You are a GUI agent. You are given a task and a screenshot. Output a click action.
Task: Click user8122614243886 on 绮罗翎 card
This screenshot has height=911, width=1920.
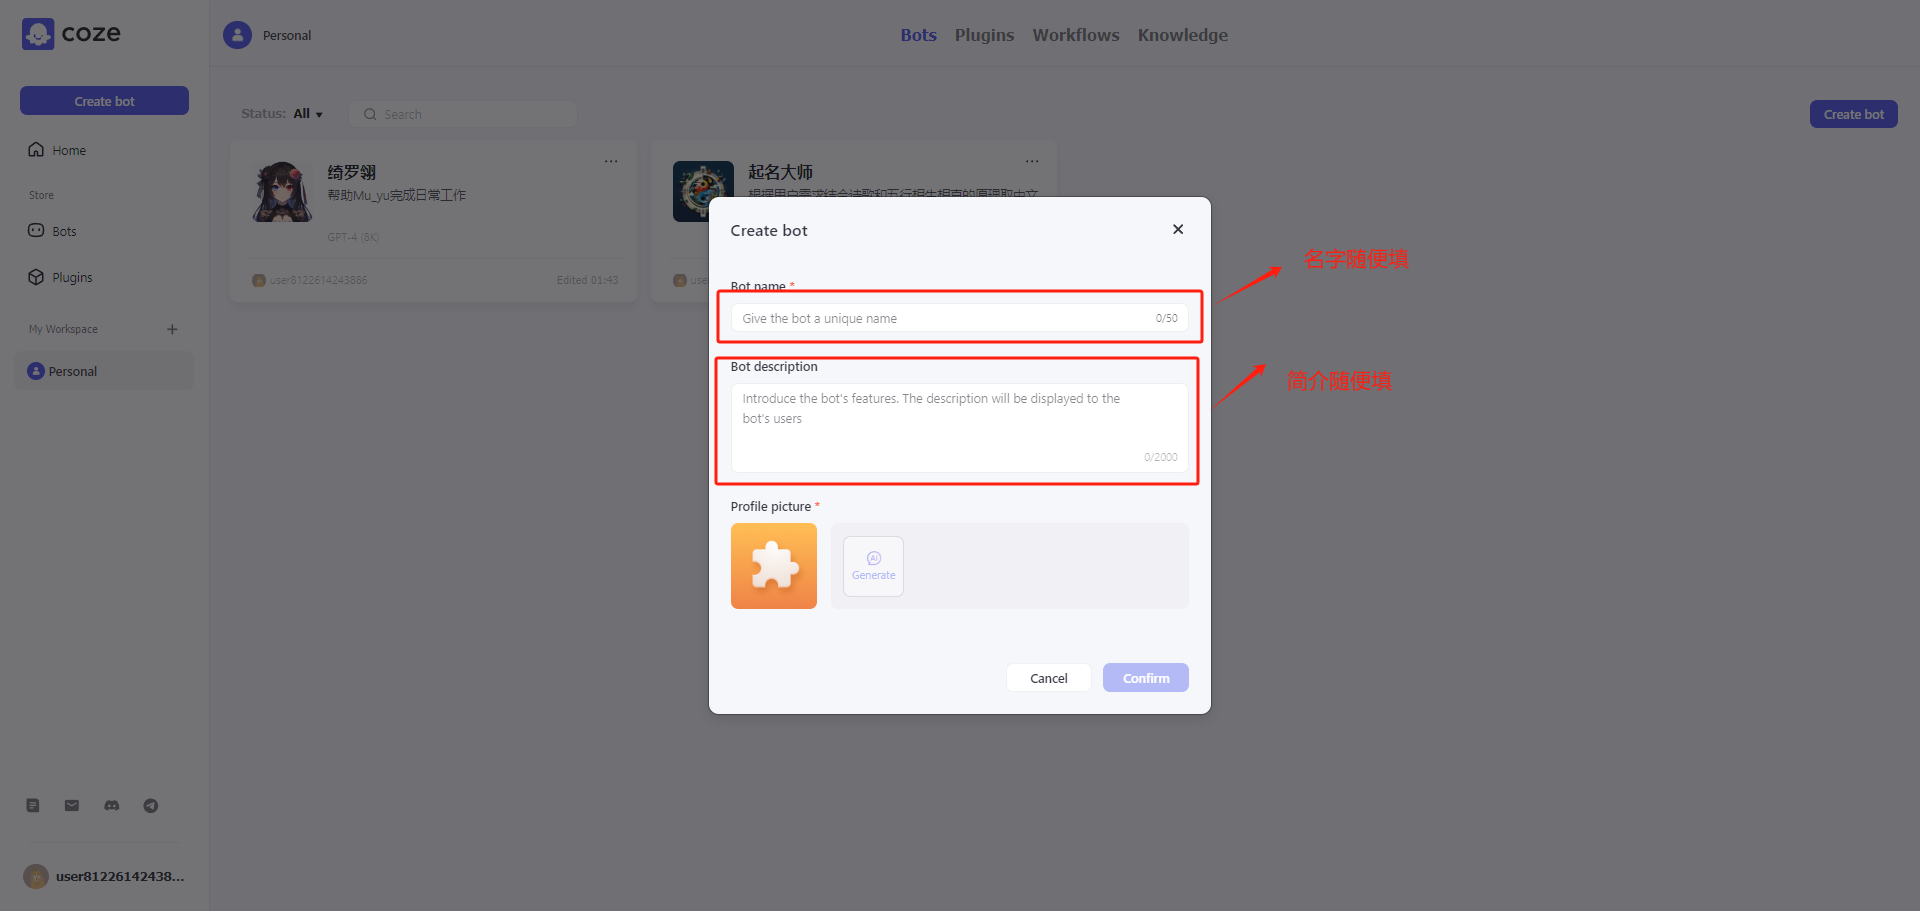[x=318, y=280]
